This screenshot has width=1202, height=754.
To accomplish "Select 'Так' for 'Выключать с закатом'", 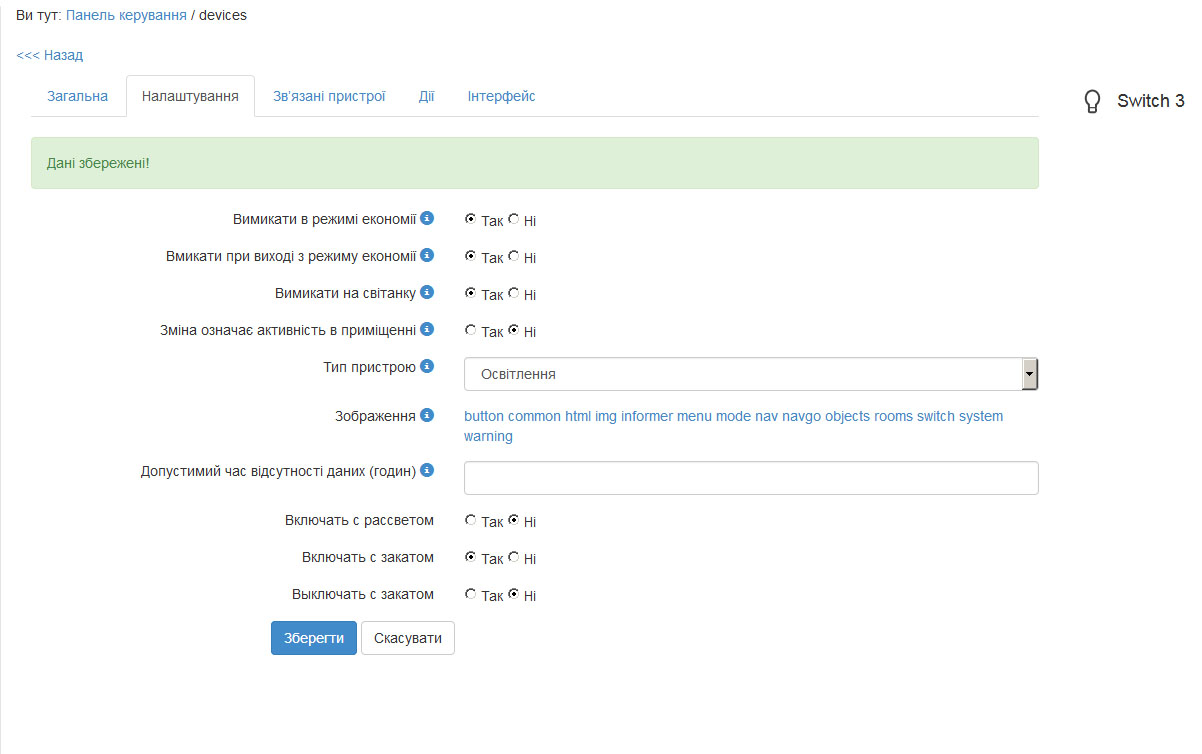I will (470, 594).
